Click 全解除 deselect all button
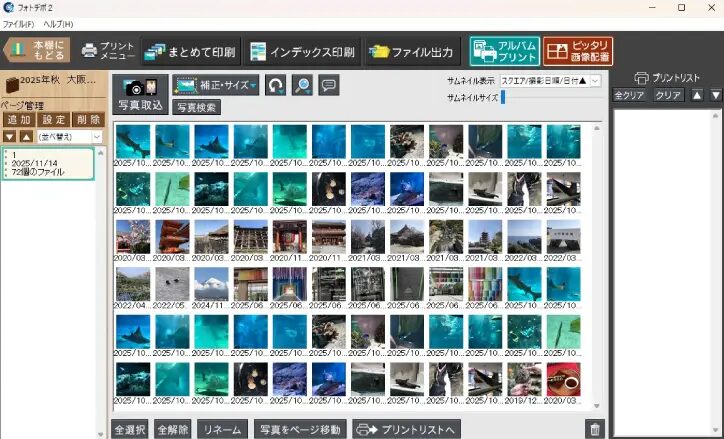Image resolution: width=724 pixels, height=439 pixels. pyautogui.click(x=173, y=430)
